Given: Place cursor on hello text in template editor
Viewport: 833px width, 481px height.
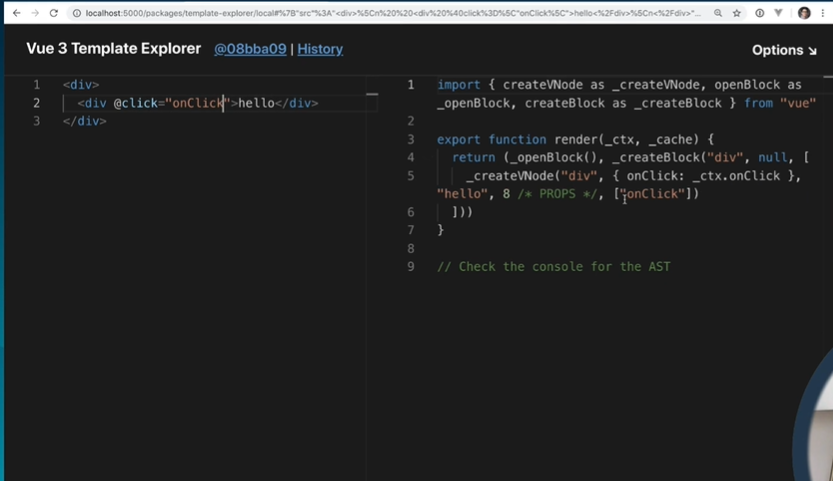Looking at the screenshot, I should coord(256,103).
